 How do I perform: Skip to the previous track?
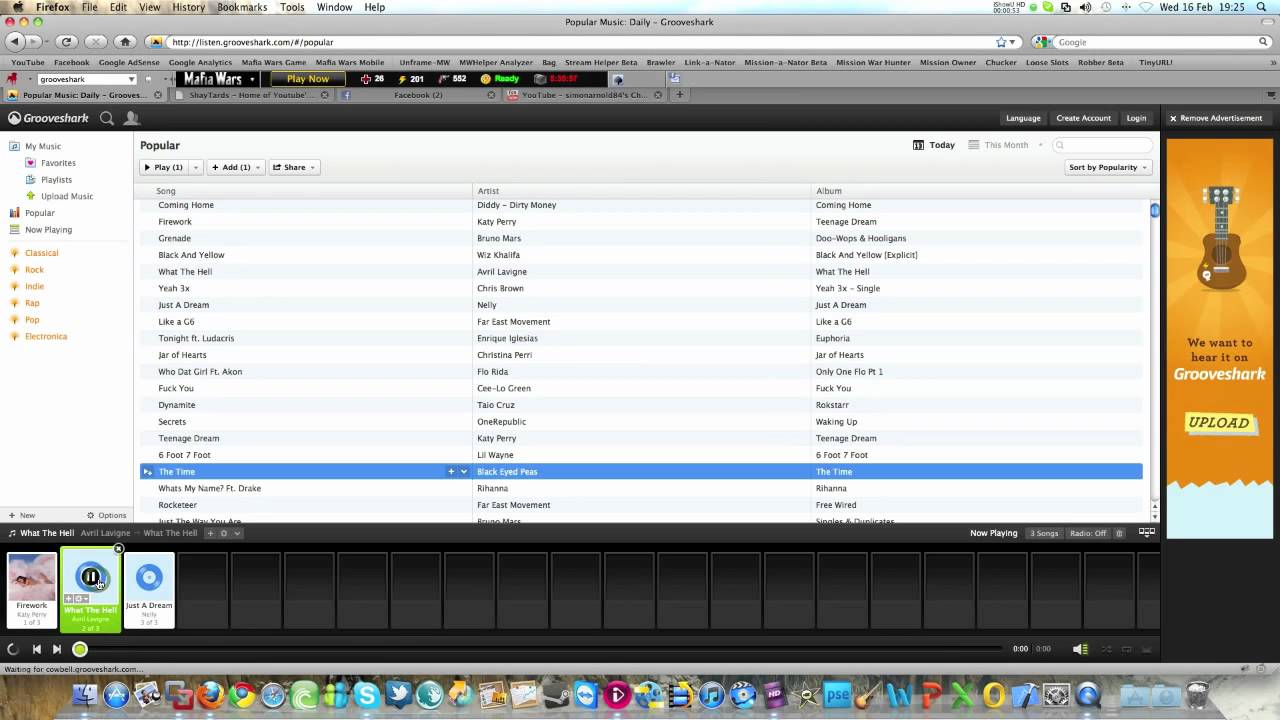(37, 649)
